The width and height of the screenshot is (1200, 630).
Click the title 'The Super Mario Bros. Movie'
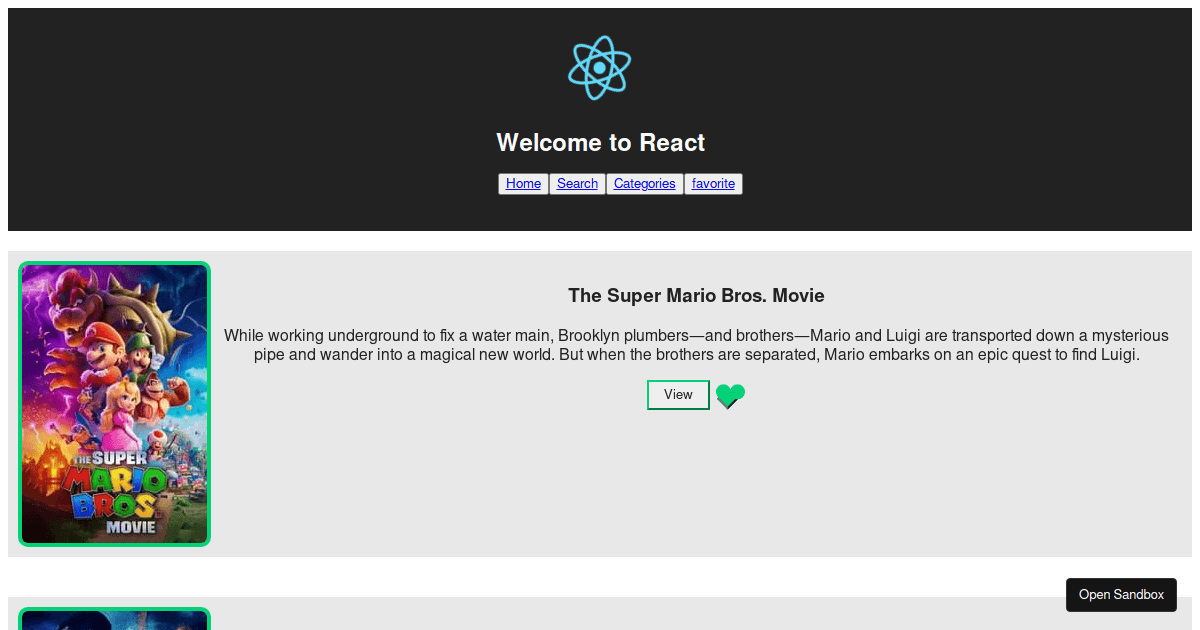[696, 295]
